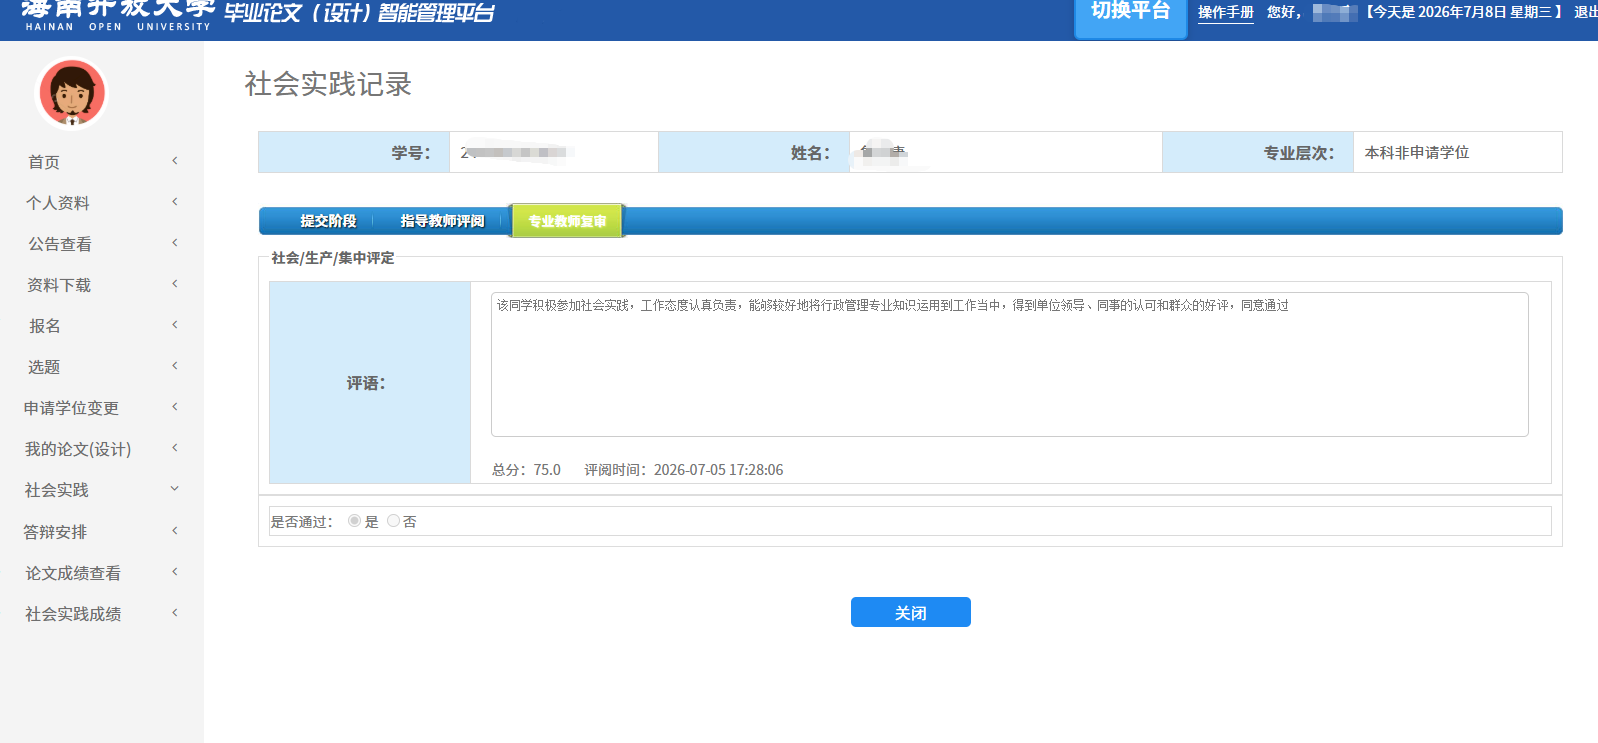Viewport: 1598px width, 743px height.
Task: Click the 评语 label cell
Action: click(x=370, y=383)
